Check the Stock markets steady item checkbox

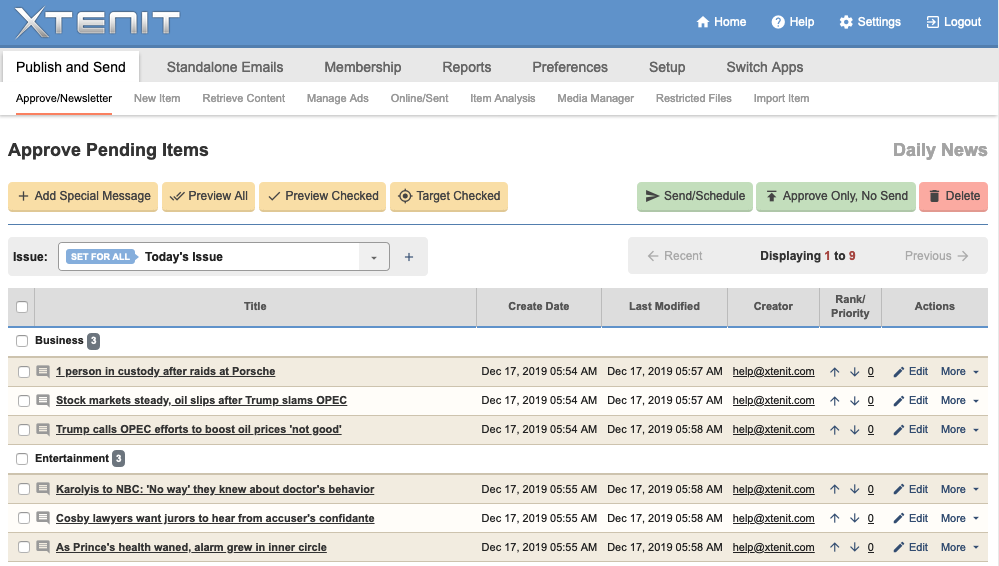coord(24,401)
